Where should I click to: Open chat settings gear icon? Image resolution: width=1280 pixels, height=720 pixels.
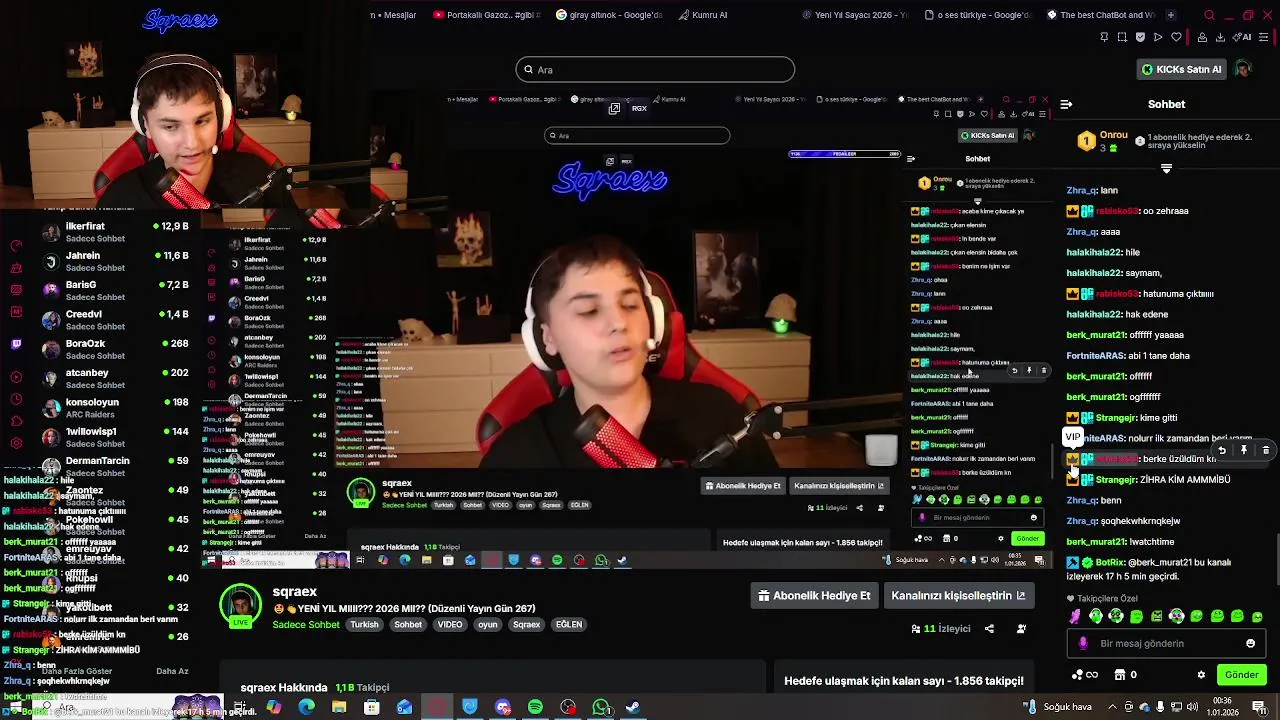[x=1201, y=675]
